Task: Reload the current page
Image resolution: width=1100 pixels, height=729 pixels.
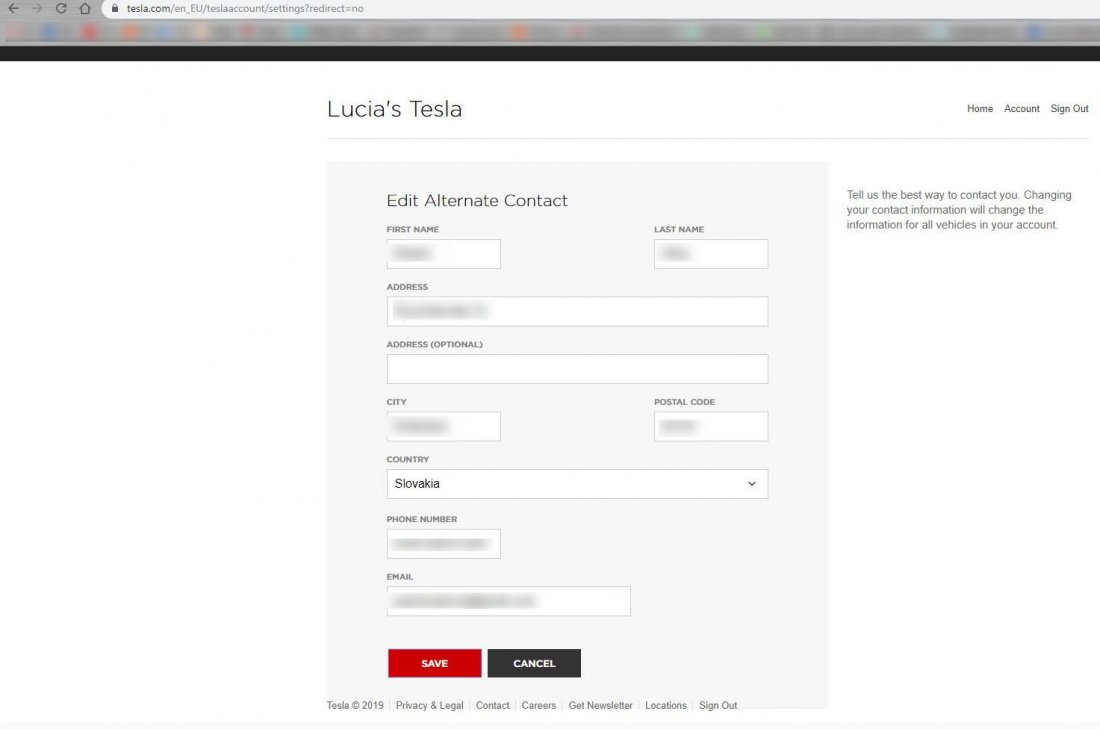Action: [61, 8]
